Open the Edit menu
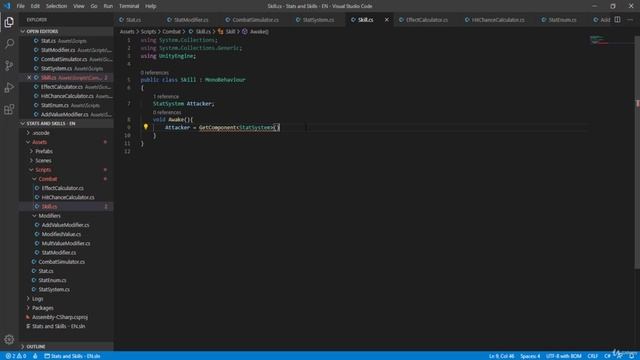 [x=35, y=6]
